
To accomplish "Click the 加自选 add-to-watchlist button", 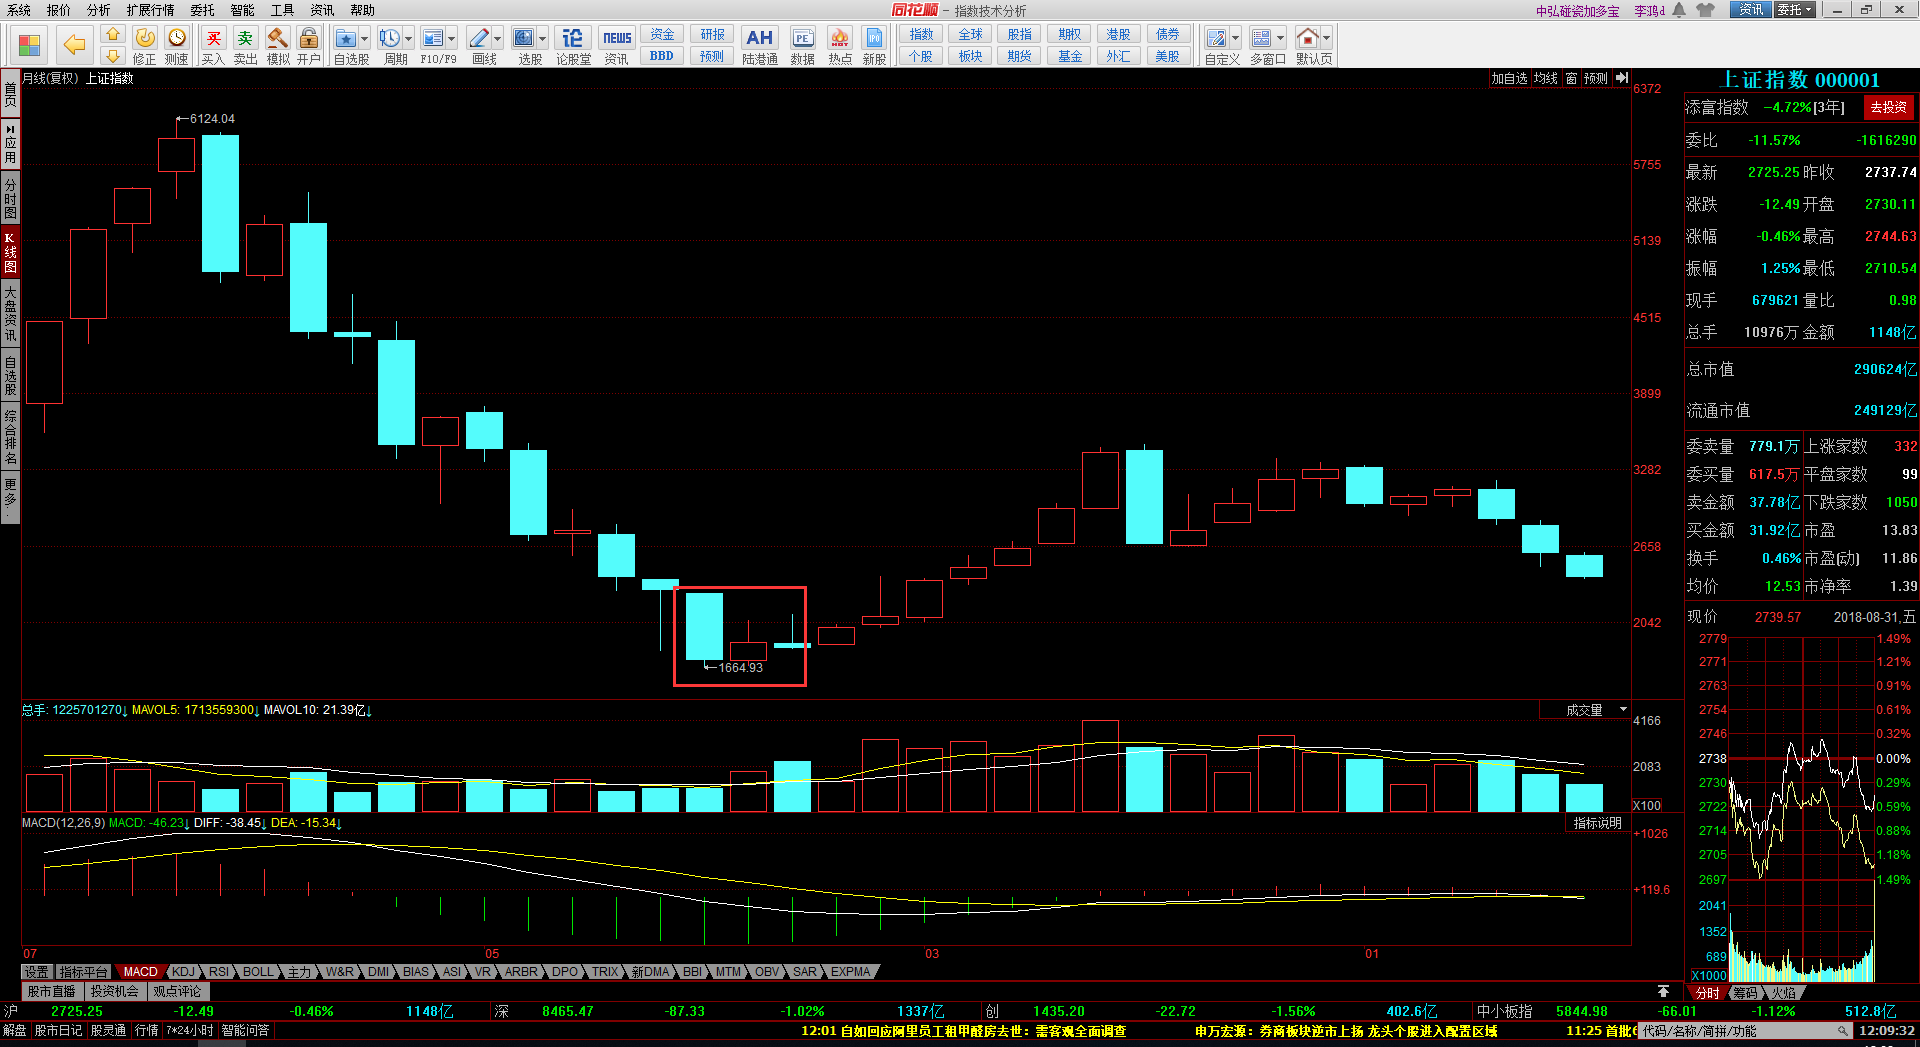I will (1509, 78).
